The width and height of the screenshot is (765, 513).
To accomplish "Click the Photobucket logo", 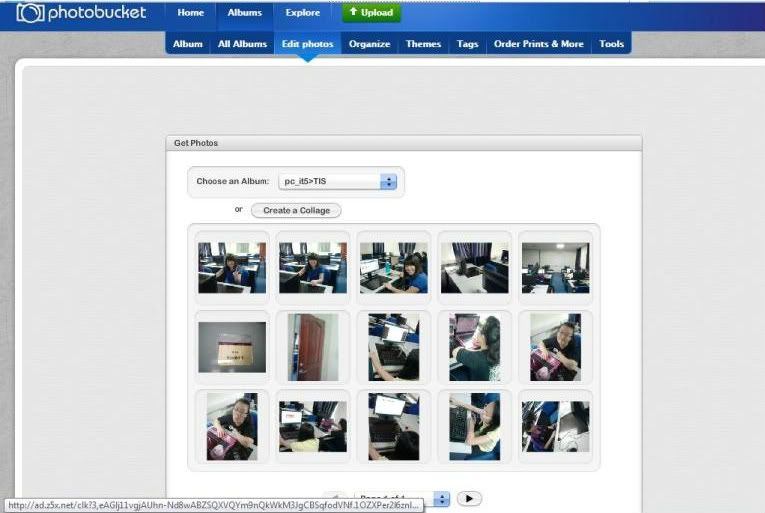I will coord(81,13).
